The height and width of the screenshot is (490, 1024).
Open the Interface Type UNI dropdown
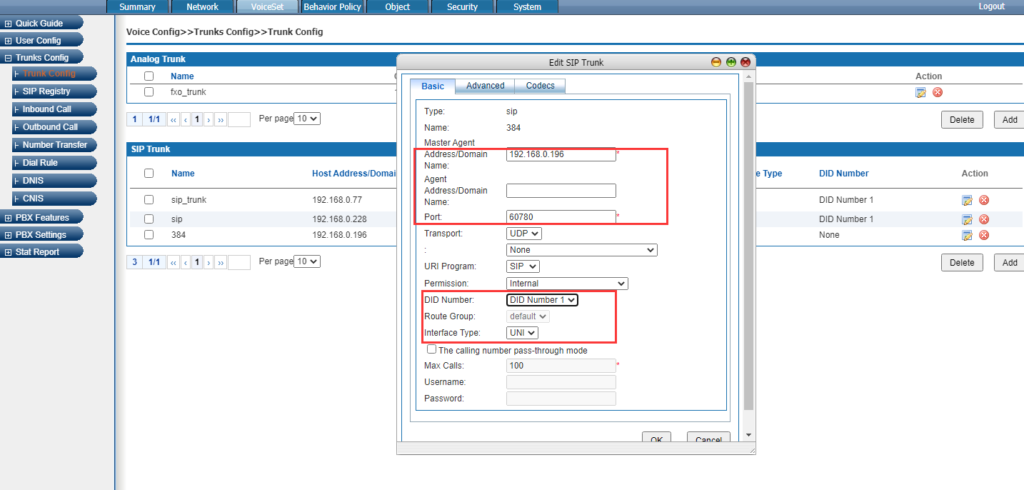tap(522, 333)
